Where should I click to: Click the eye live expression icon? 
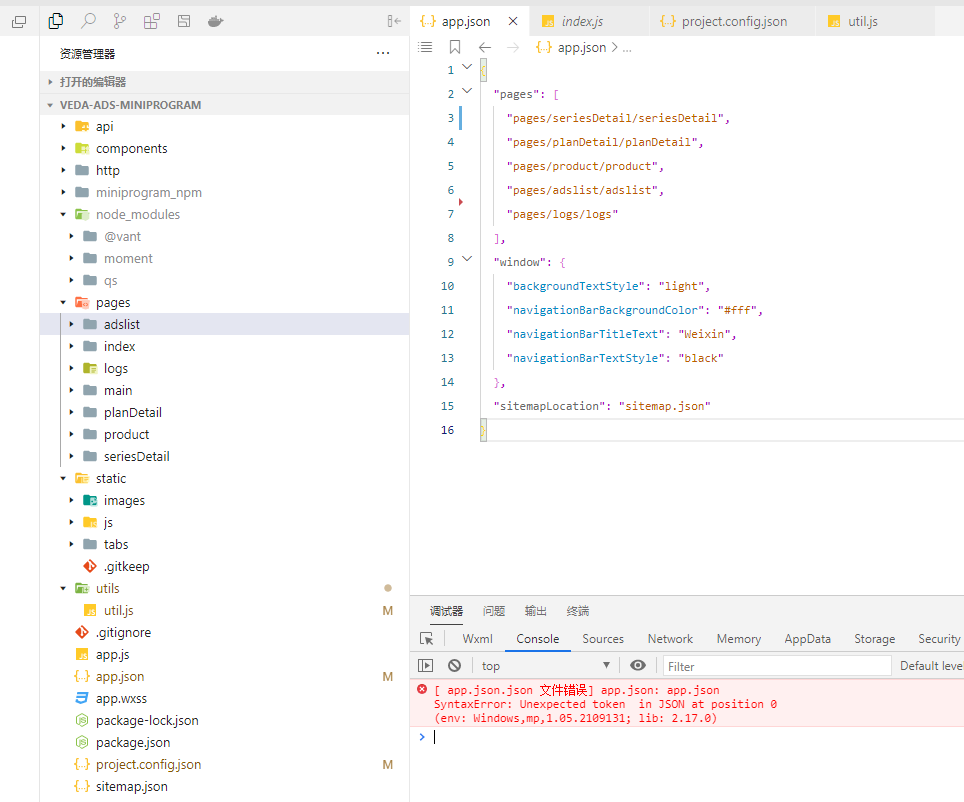pyautogui.click(x=638, y=665)
